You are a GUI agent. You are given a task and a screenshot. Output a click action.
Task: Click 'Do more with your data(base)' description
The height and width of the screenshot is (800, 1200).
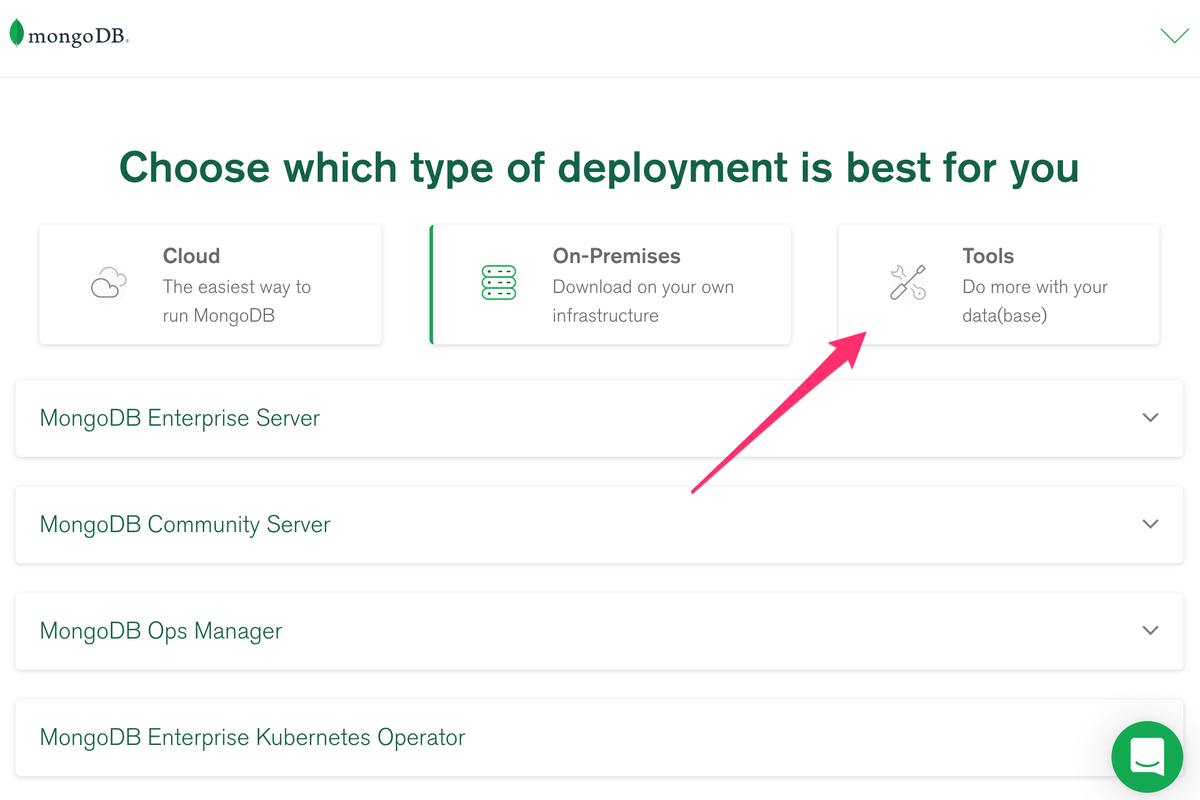point(1035,301)
